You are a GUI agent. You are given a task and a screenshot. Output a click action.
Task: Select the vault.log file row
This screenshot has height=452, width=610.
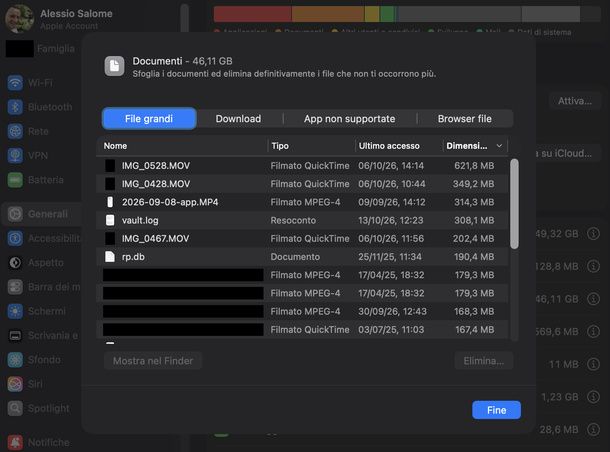pyautogui.click(x=302, y=221)
